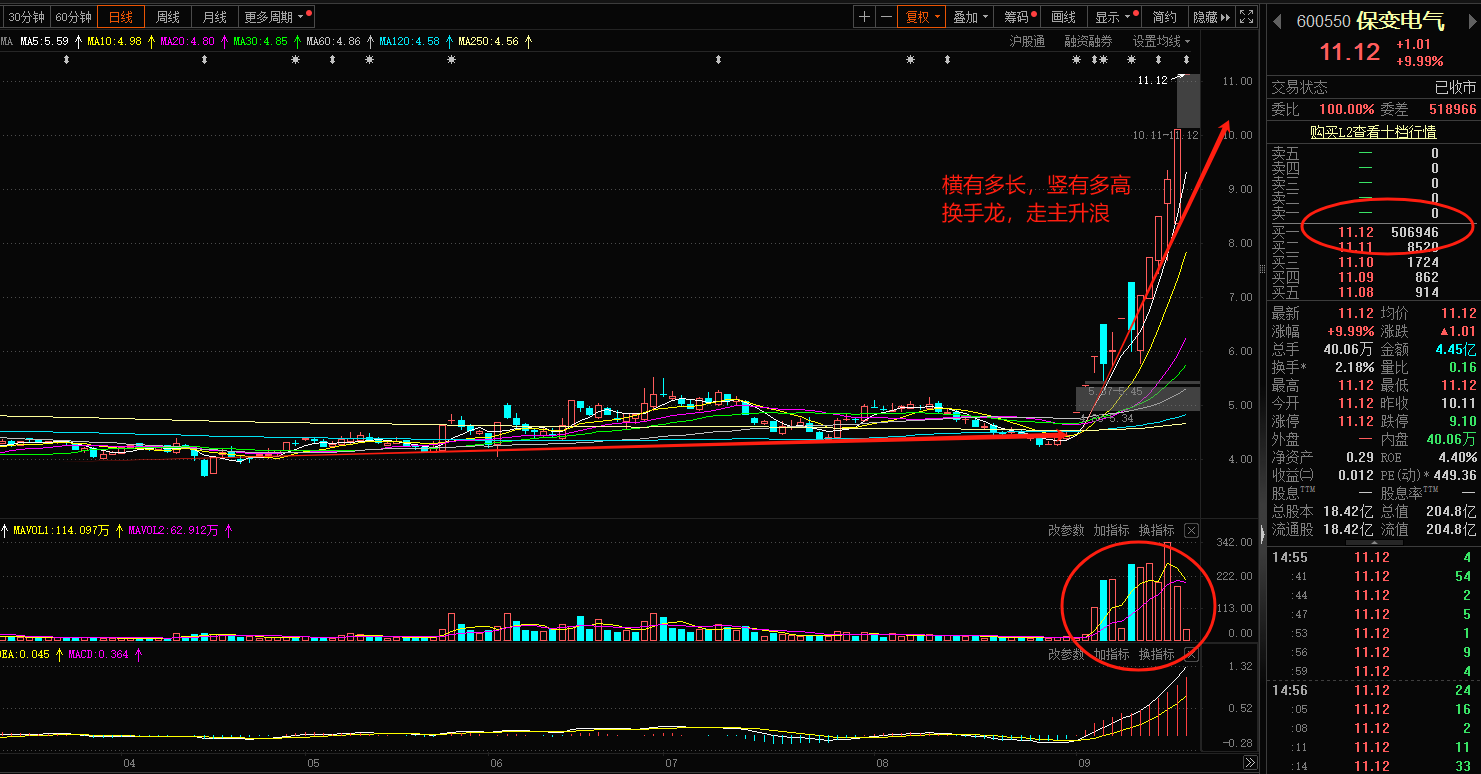Screen dimensions: 1481x774
Task: Click 换手 turnover 2.18% value
Action: [x=1354, y=367]
